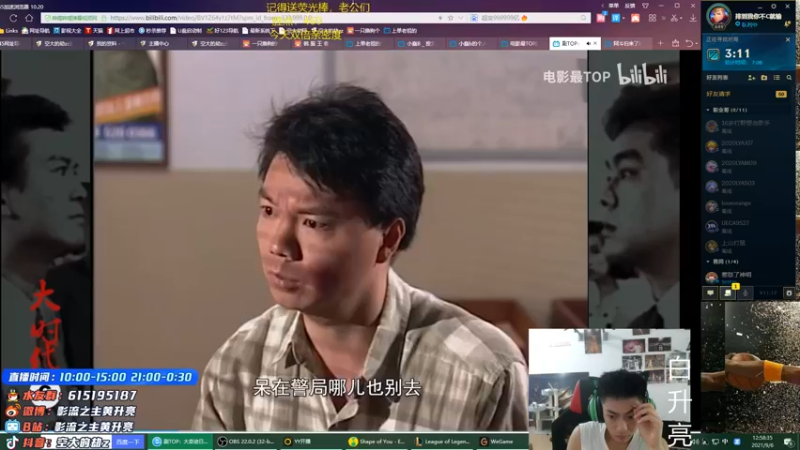Switch to OBS 22.0.2 in the taskbar
Image resolution: width=800 pixels, height=450 pixels.
[244, 442]
